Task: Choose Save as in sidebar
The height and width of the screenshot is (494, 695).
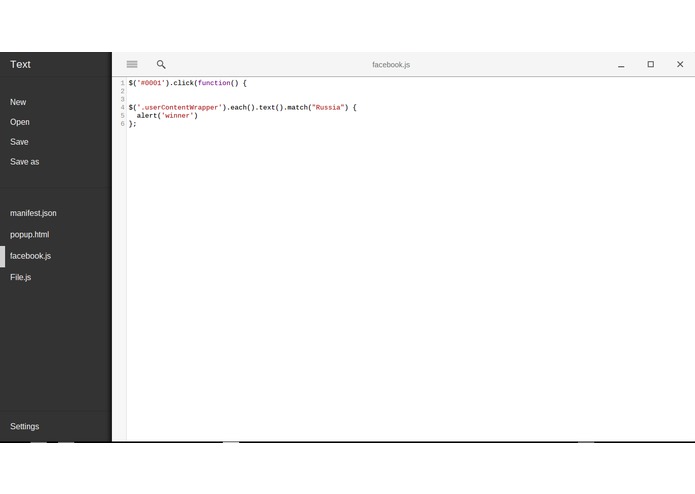Action: pyautogui.click(x=24, y=162)
